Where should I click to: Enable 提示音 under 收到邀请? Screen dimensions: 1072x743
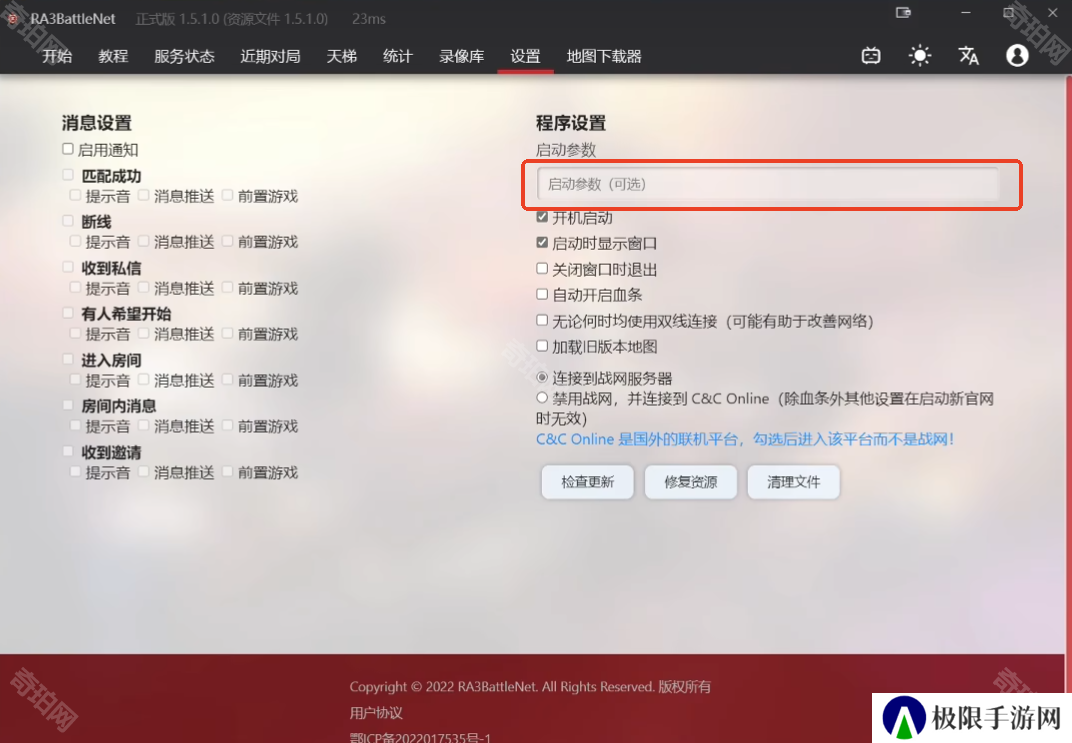coord(75,472)
